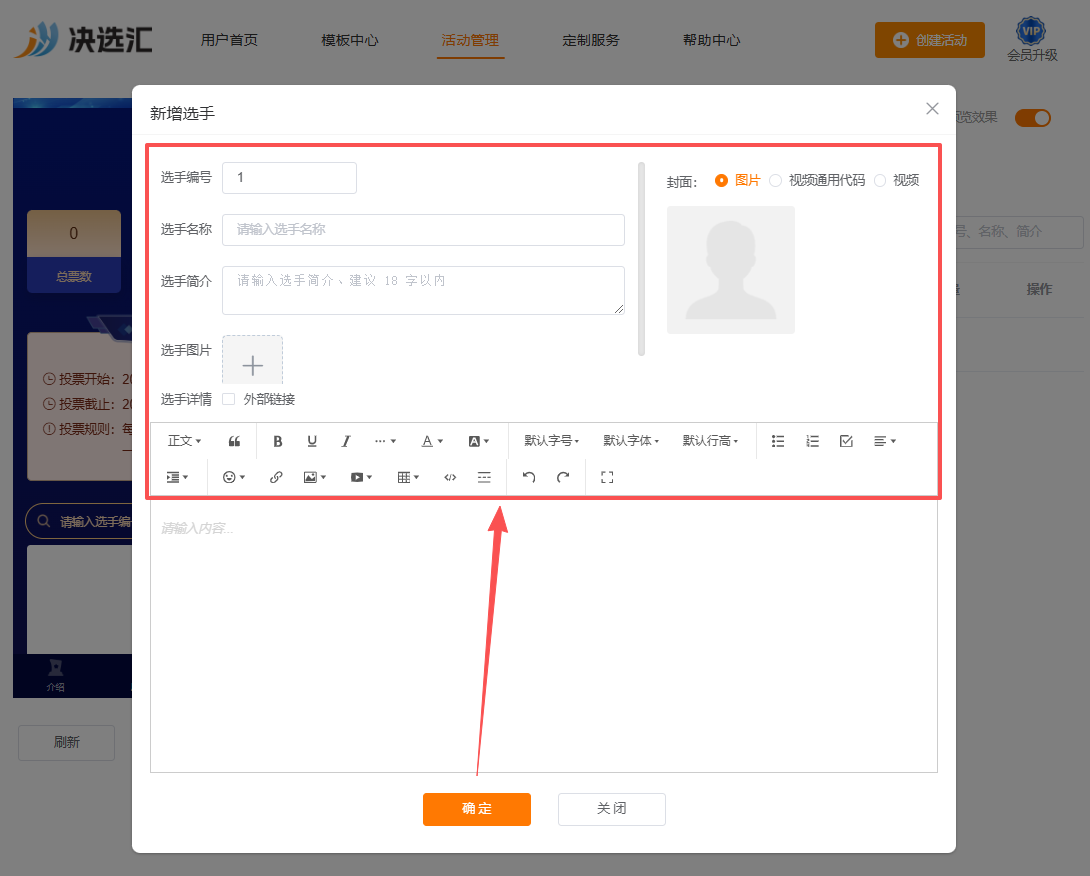The width and height of the screenshot is (1090, 876).
Task: Click the 选手简介 textarea
Action: (423, 290)
